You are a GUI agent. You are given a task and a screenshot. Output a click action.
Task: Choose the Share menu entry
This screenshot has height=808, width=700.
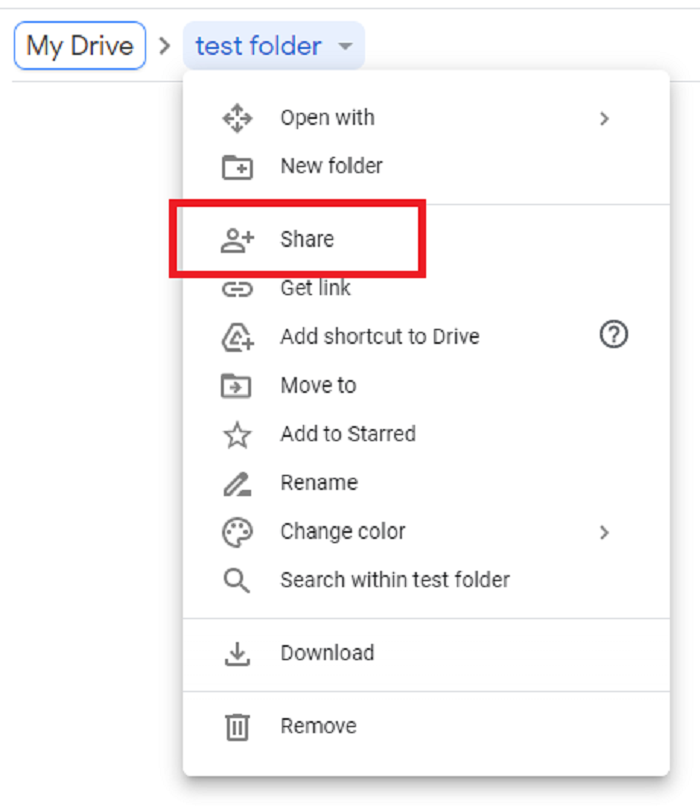pyautogui.click(x=307, y=240)
